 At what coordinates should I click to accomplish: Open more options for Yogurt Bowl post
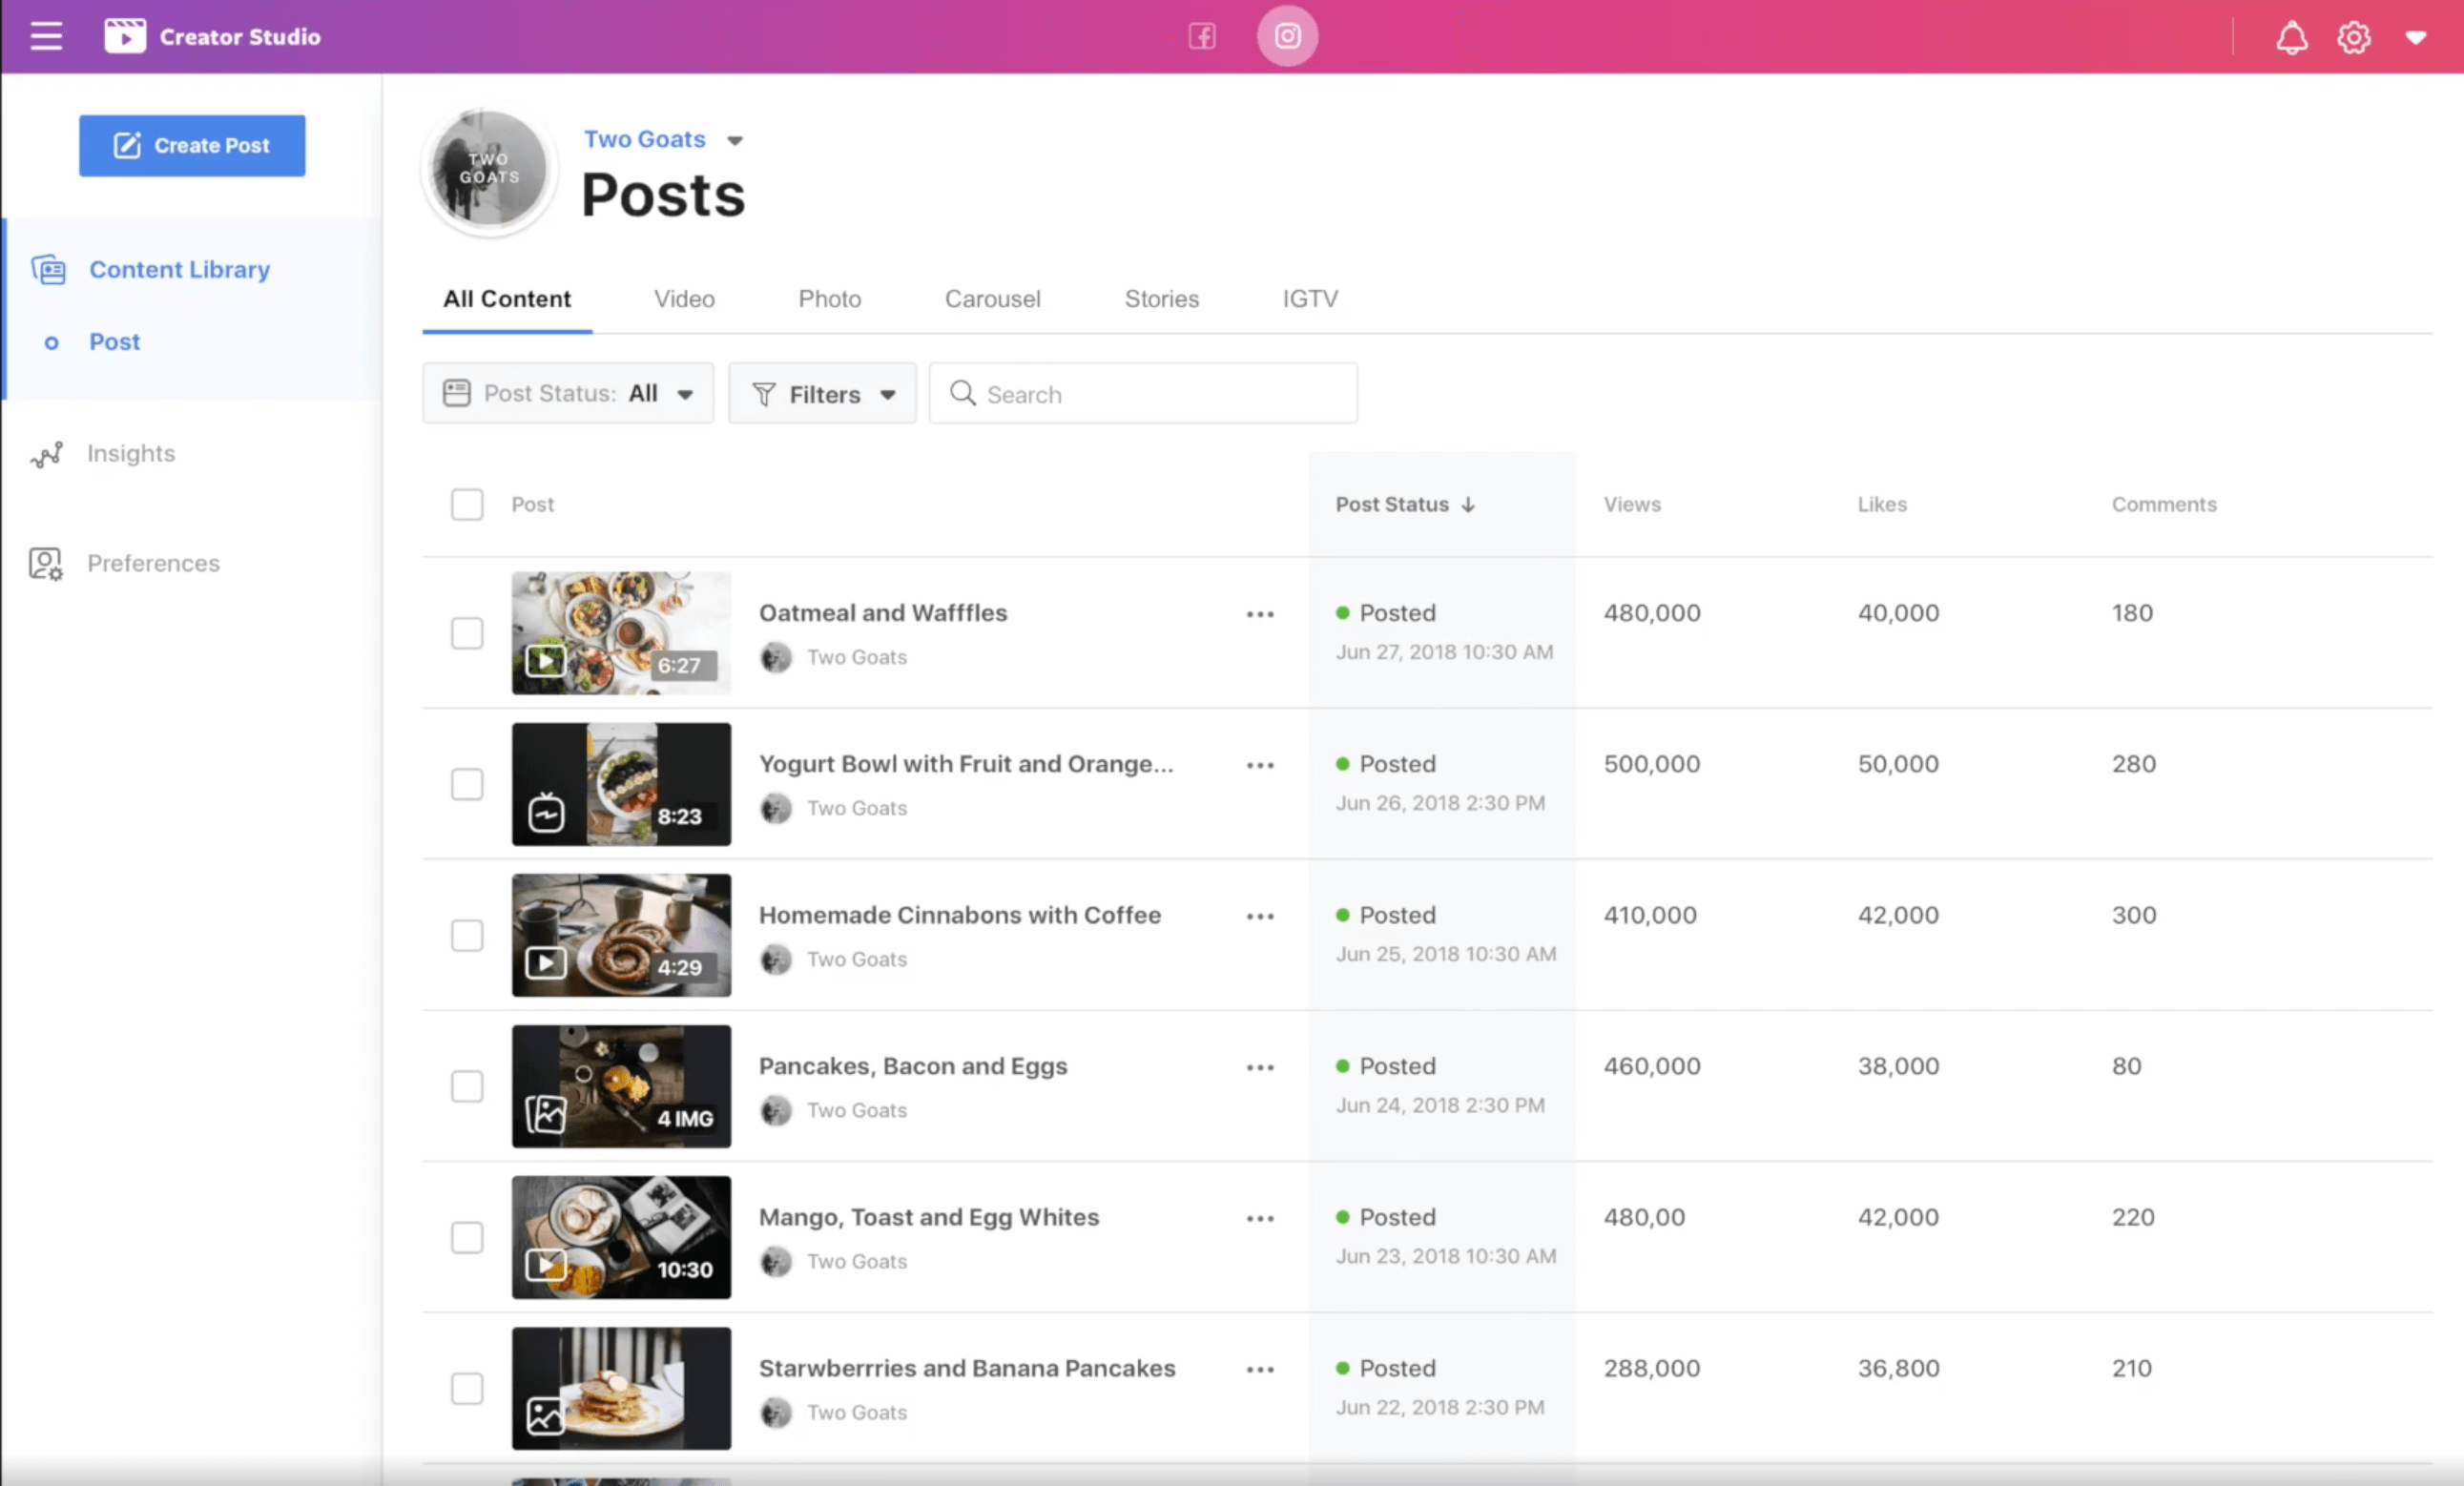coord(1260,765)
